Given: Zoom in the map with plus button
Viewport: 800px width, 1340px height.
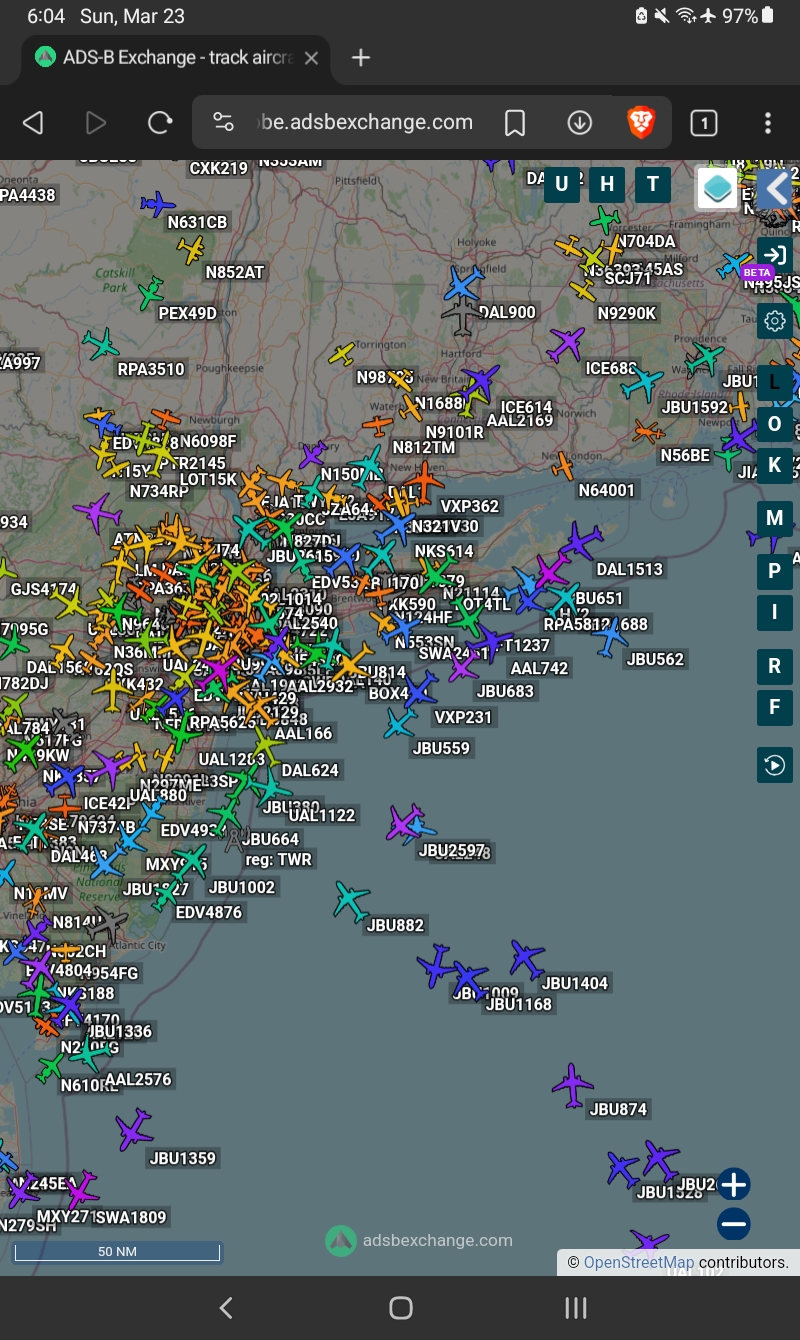Looking at the screenshot, I should [x=734, y=1185].
